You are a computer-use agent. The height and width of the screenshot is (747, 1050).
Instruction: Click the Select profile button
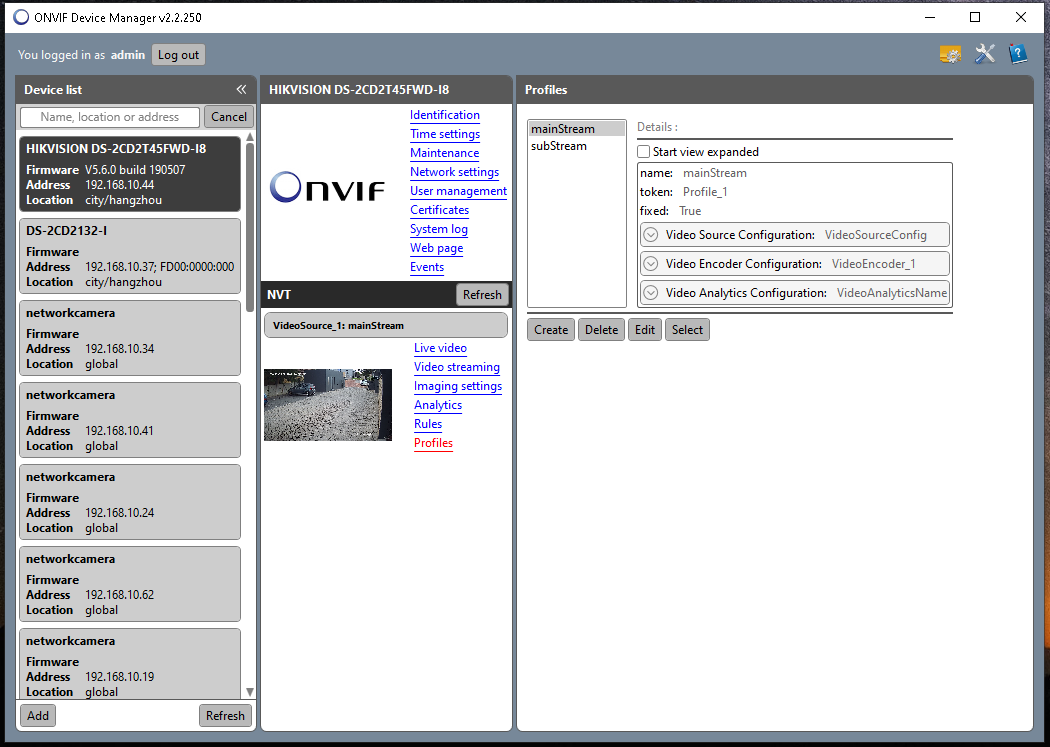(x=687, y=329)
